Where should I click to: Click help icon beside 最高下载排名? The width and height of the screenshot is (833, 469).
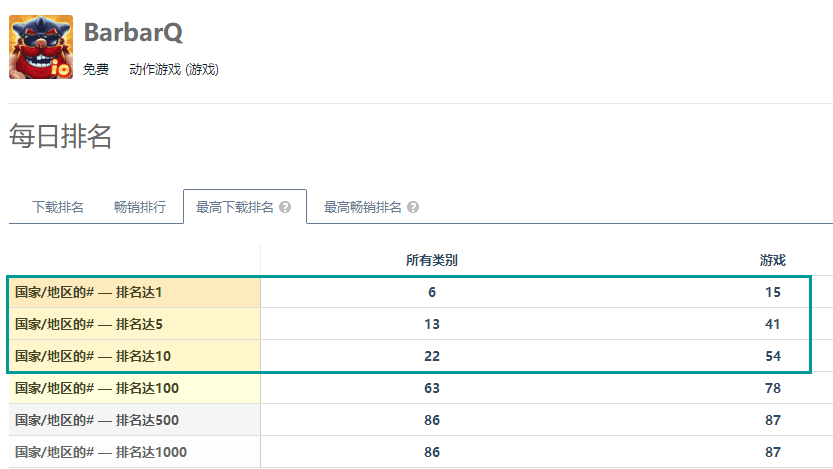pos(285,207)
